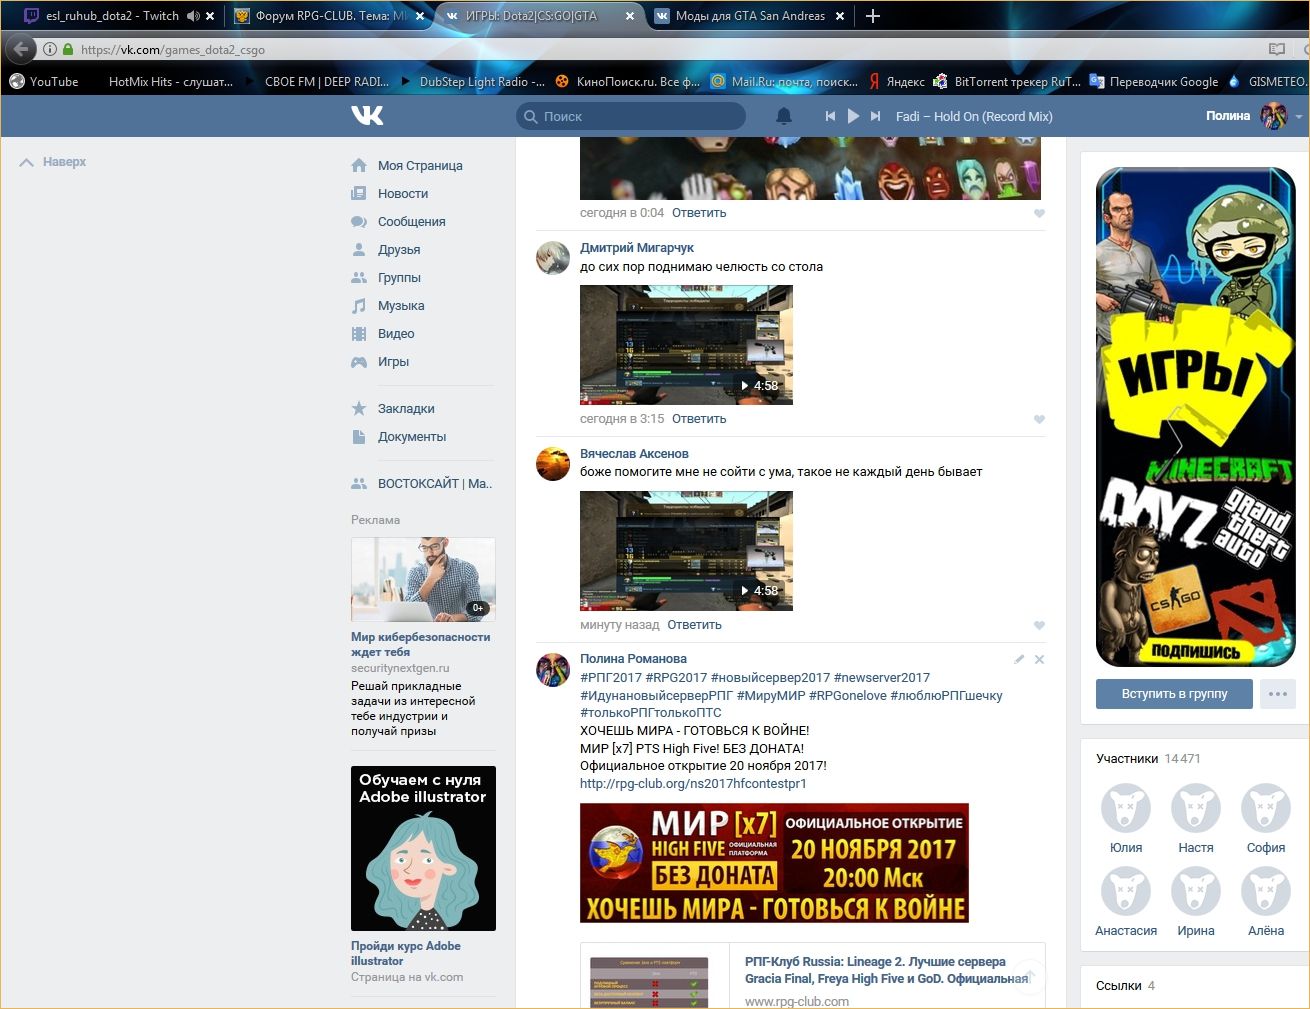Open YouTube bookmark
The width and height of the screenshot is (1310, 1009).
click(x=44, y=82)
